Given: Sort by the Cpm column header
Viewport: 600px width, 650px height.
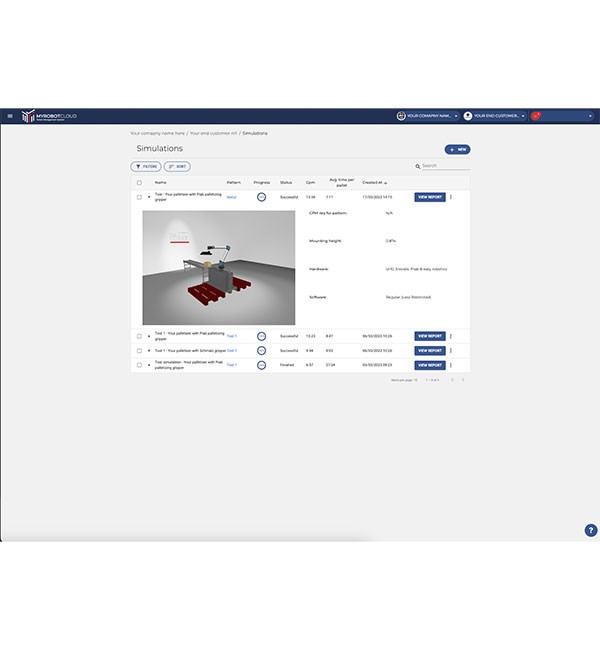Looking at the screenshot, I should click(310, 182).
